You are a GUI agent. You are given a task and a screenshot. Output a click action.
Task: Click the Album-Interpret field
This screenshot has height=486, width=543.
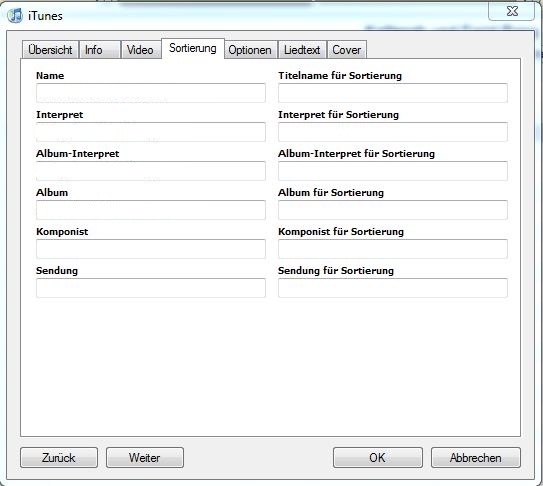pyautogui.click(x=151, y=171)
